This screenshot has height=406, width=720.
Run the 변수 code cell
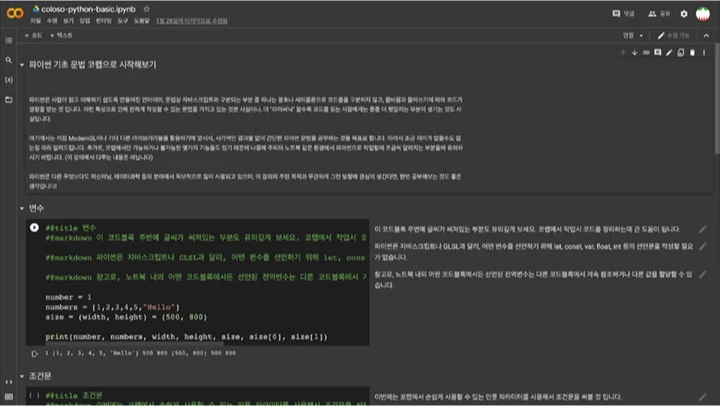click(34, 227)
